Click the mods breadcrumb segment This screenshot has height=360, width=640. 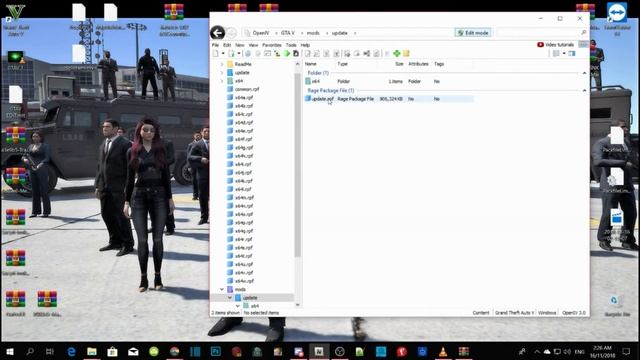[313, 33]
